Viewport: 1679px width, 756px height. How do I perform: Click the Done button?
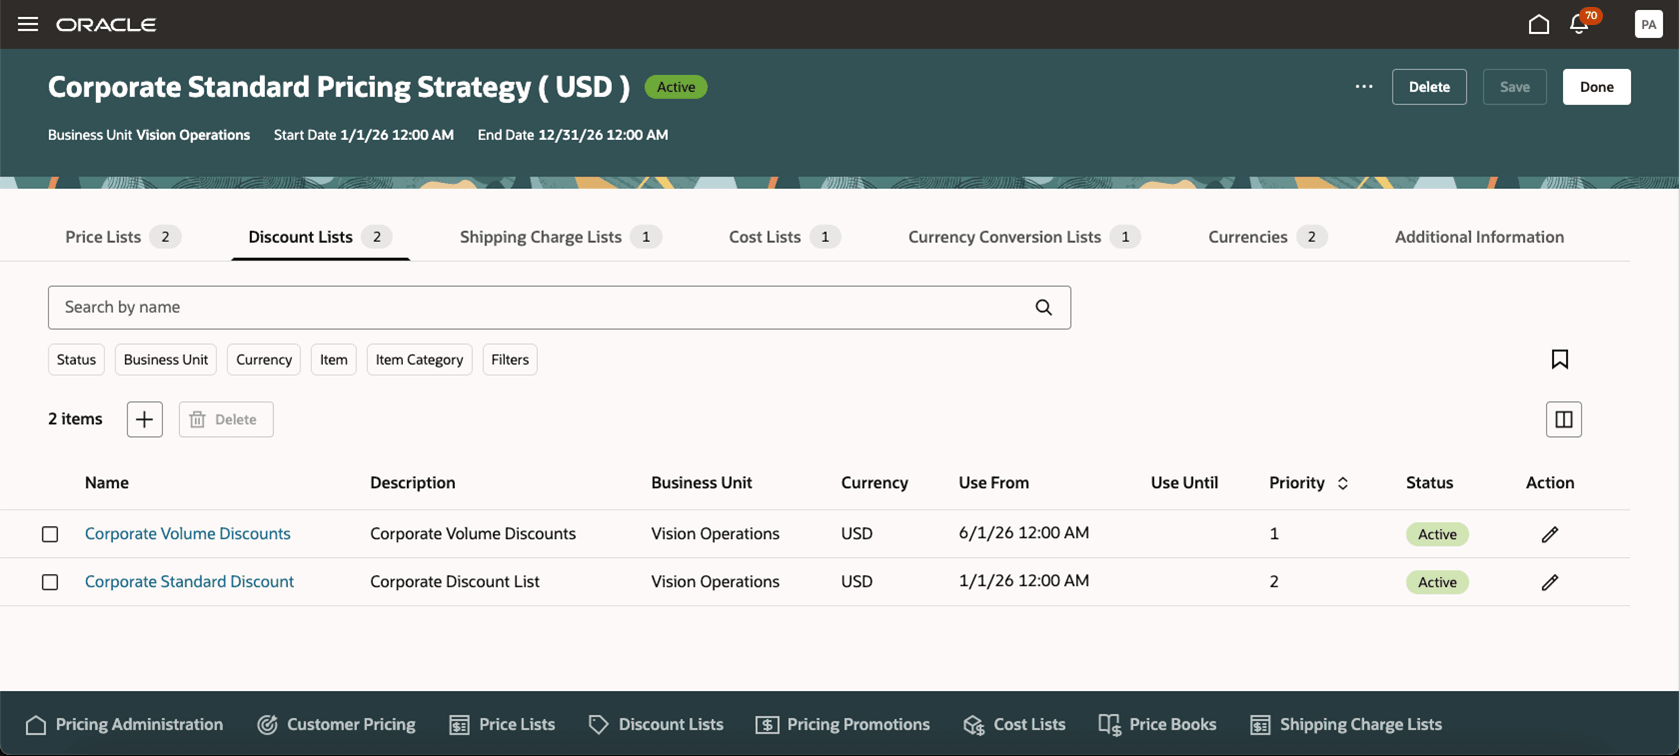[1597, 87]
